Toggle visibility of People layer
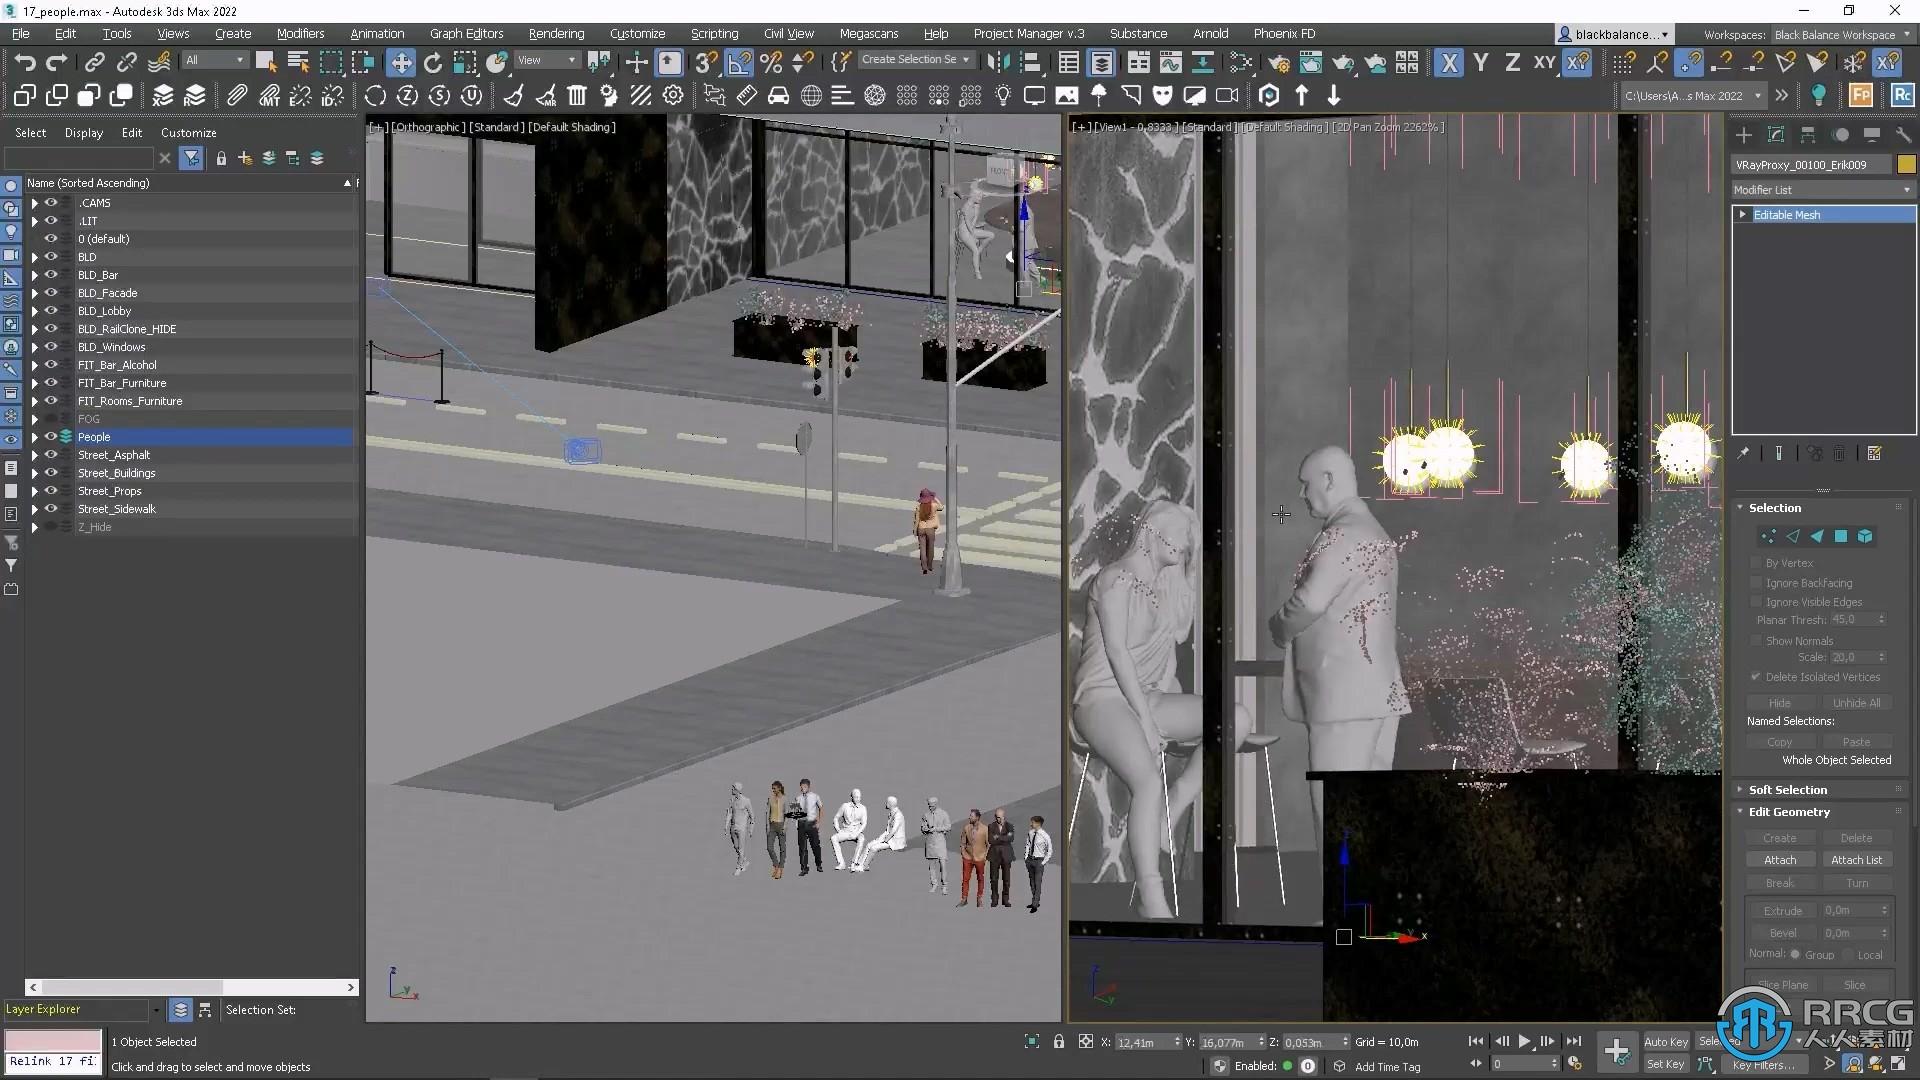The height and width of the screenshot is (1080, 1920). [49, 436]
